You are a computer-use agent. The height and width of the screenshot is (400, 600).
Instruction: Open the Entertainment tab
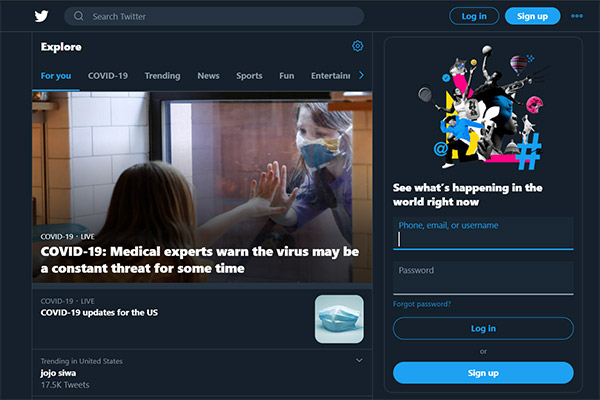click(x=330, y=76)
